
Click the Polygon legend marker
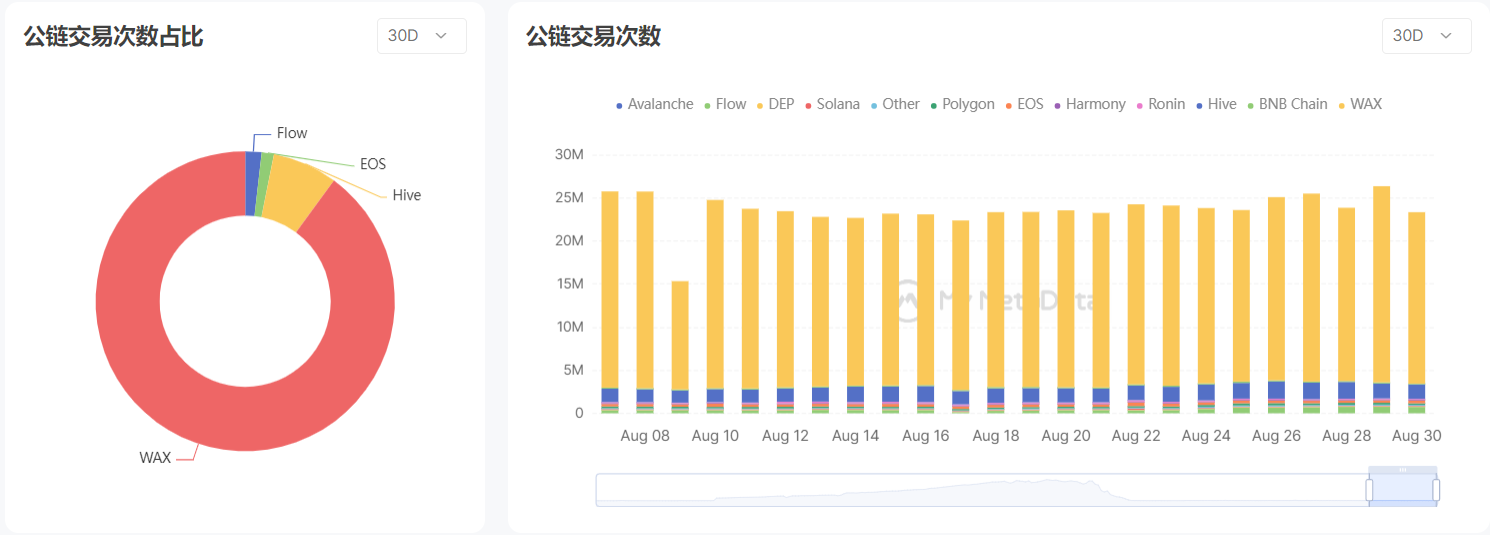[x=934, y=105]
